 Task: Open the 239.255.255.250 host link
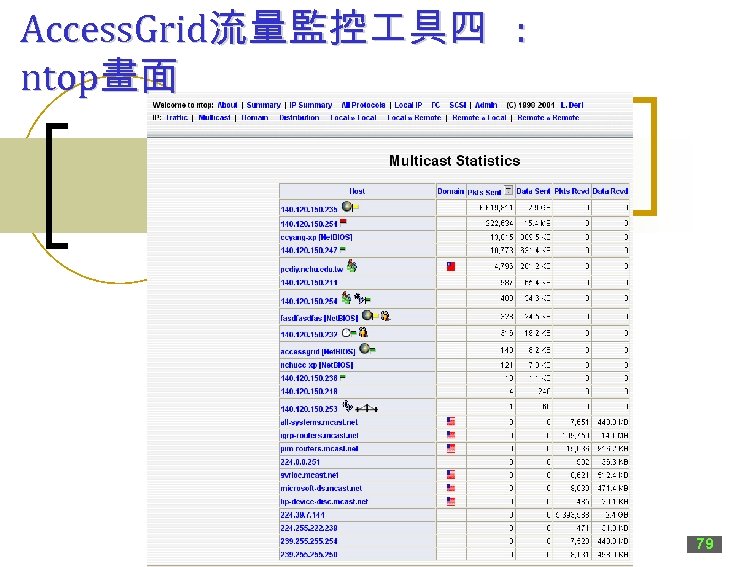309,554
